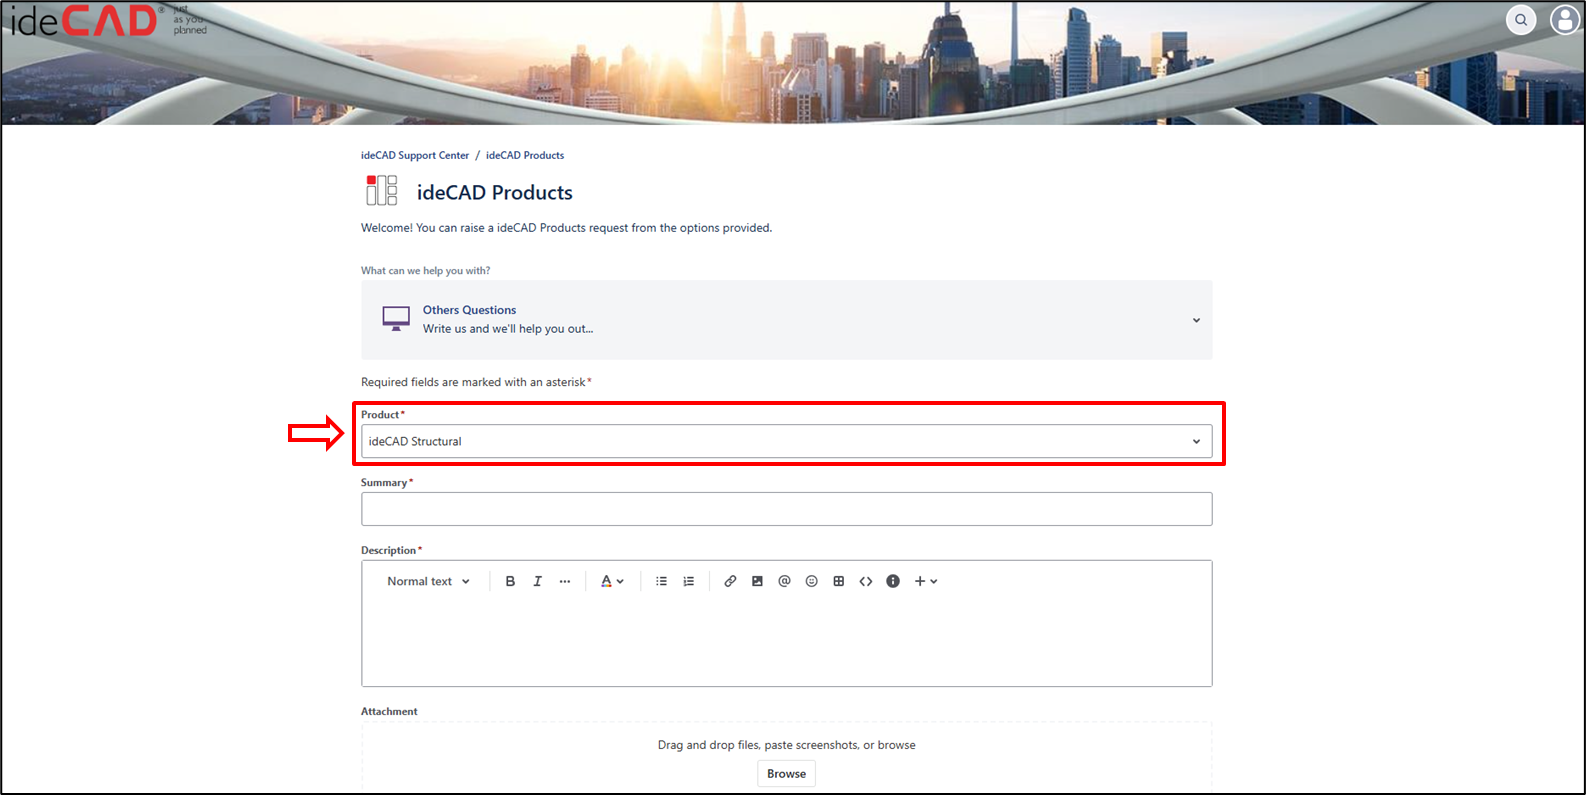Insert a numbered list
Viewport: 1586px width, 795px height.
[689, 581]
